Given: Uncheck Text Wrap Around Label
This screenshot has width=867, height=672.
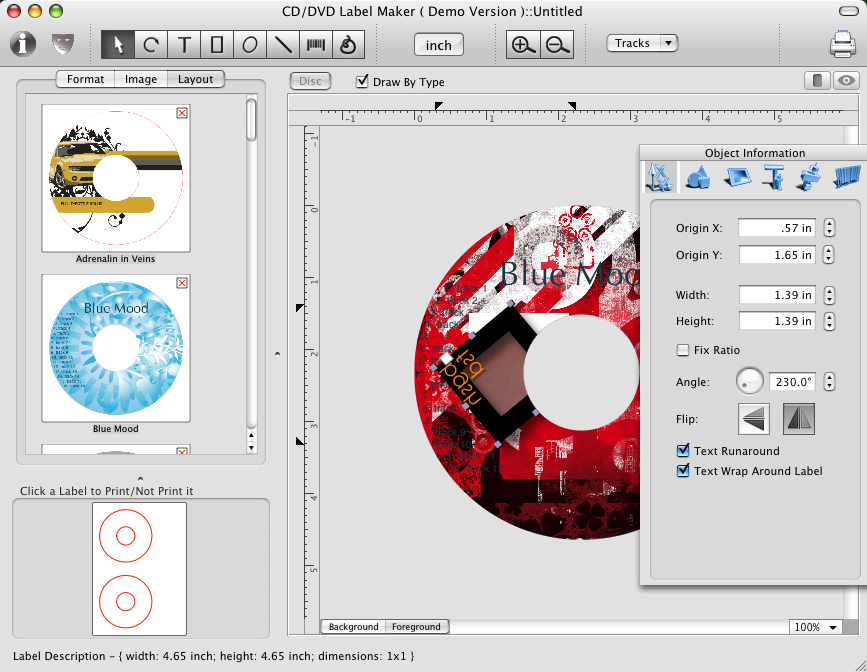Looking at the screenshot, I should click(683, 471).
